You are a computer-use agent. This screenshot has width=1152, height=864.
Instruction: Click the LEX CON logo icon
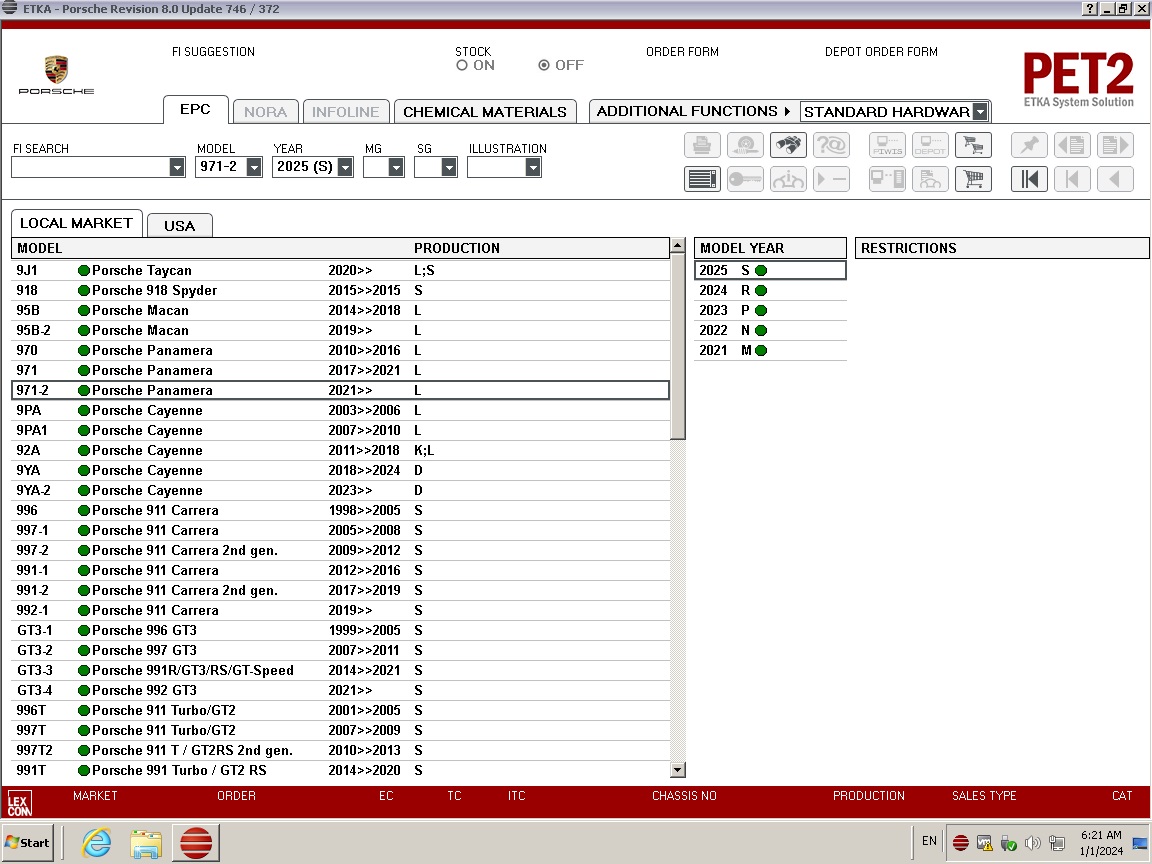tap(19, 802)
